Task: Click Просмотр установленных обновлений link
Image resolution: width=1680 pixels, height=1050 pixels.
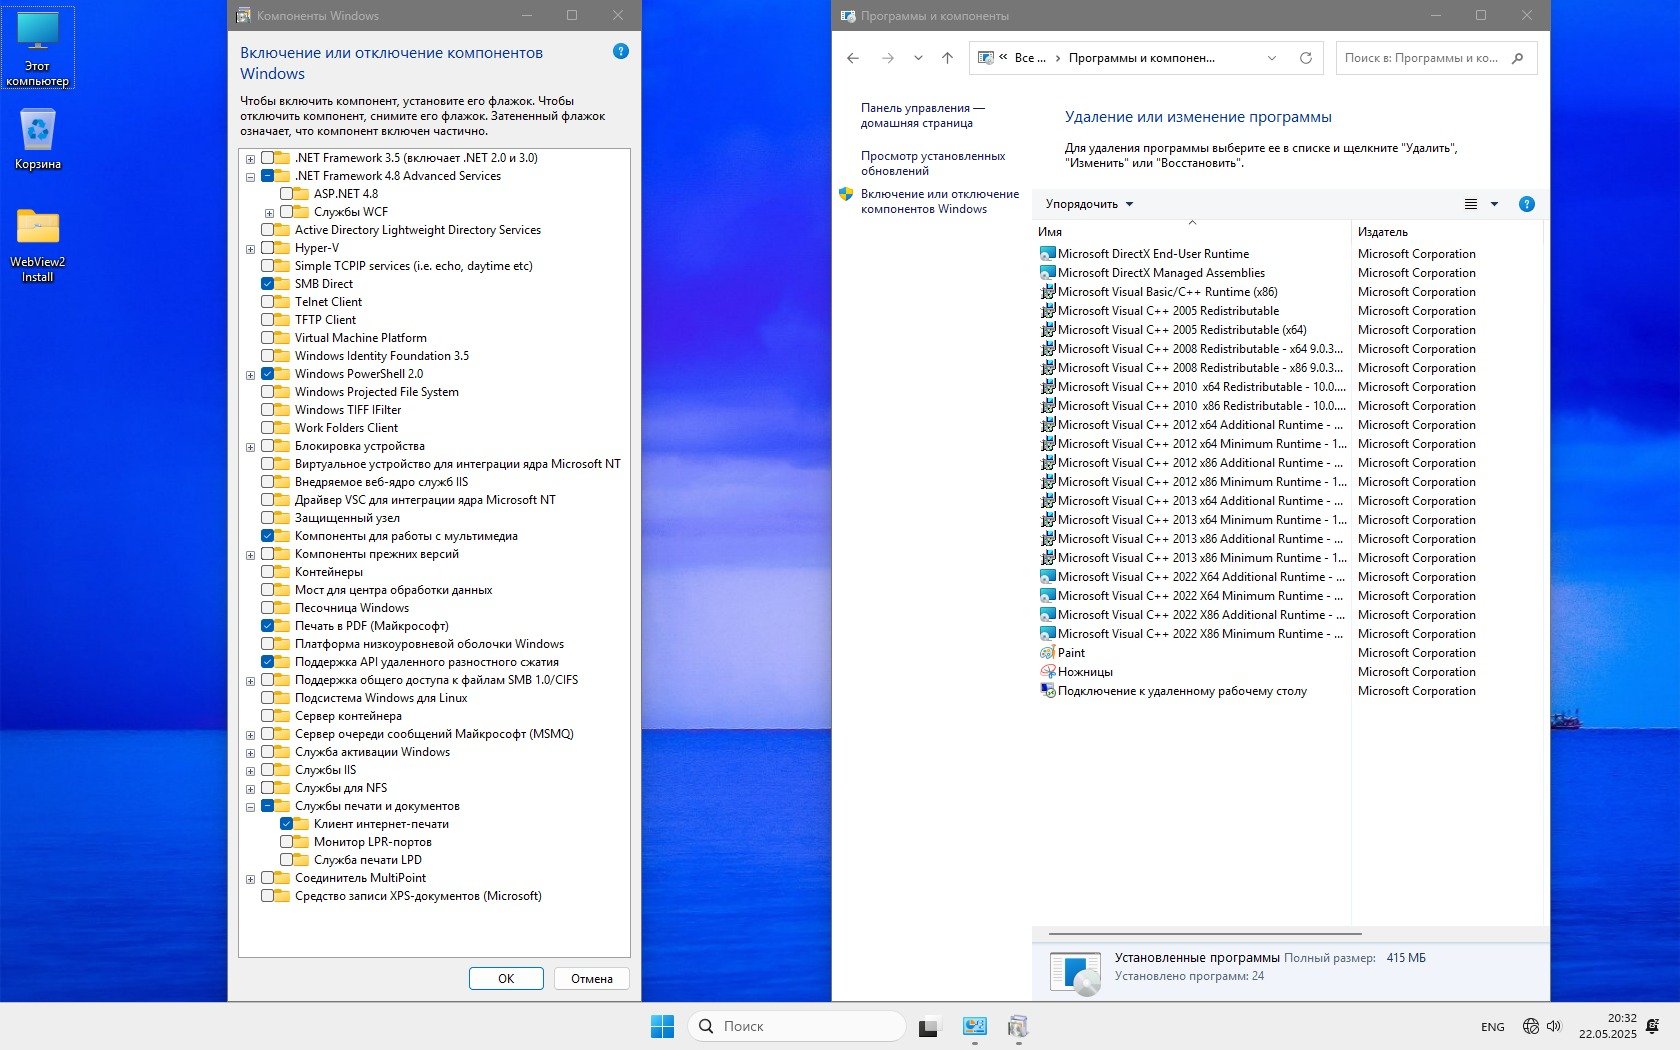Action: [932, 163]
